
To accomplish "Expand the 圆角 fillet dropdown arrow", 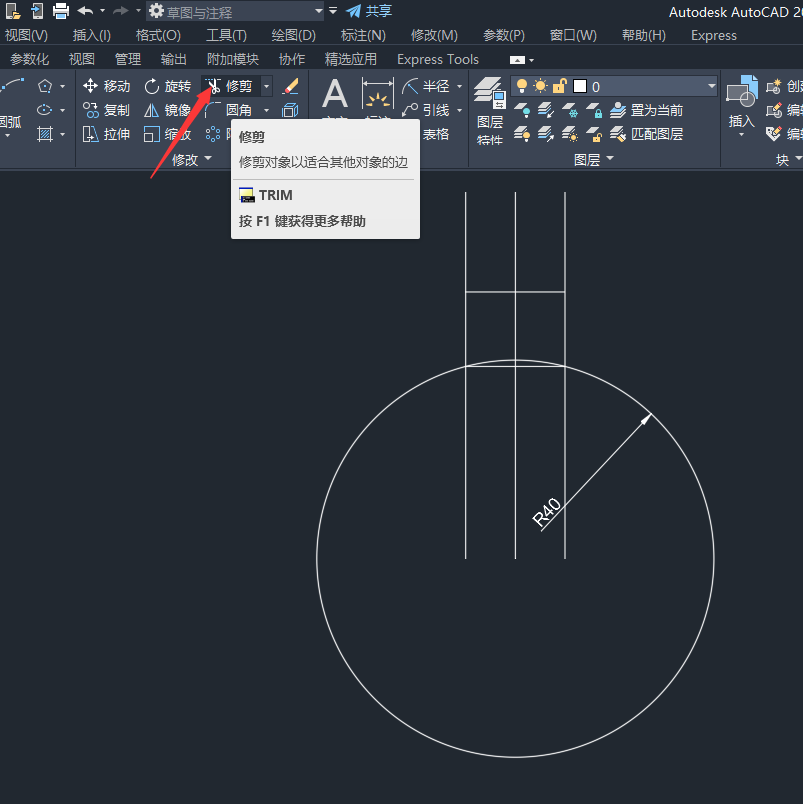I will tap(267, 110).
